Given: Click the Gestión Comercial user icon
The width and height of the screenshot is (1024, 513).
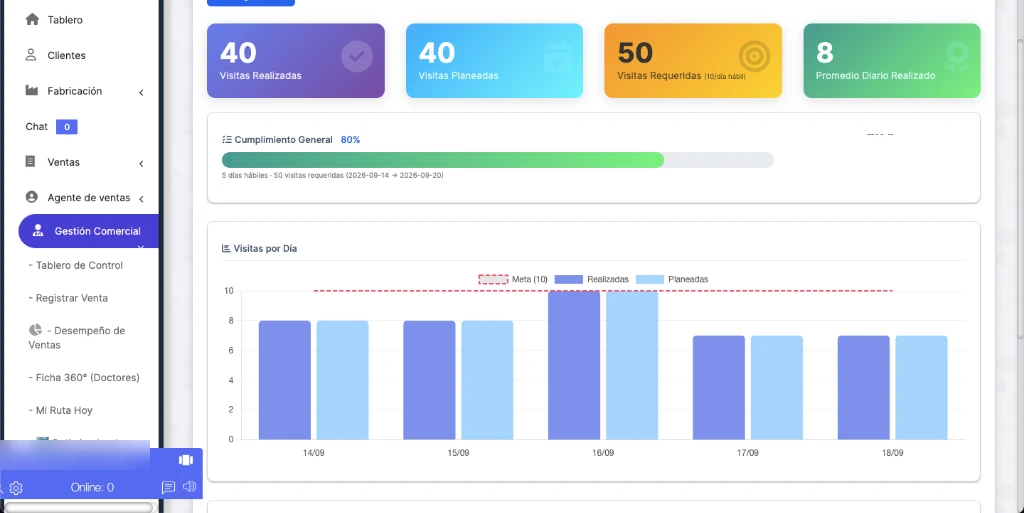Looking at the screenshot, I should pyautogui.click(x=38, y=230).
